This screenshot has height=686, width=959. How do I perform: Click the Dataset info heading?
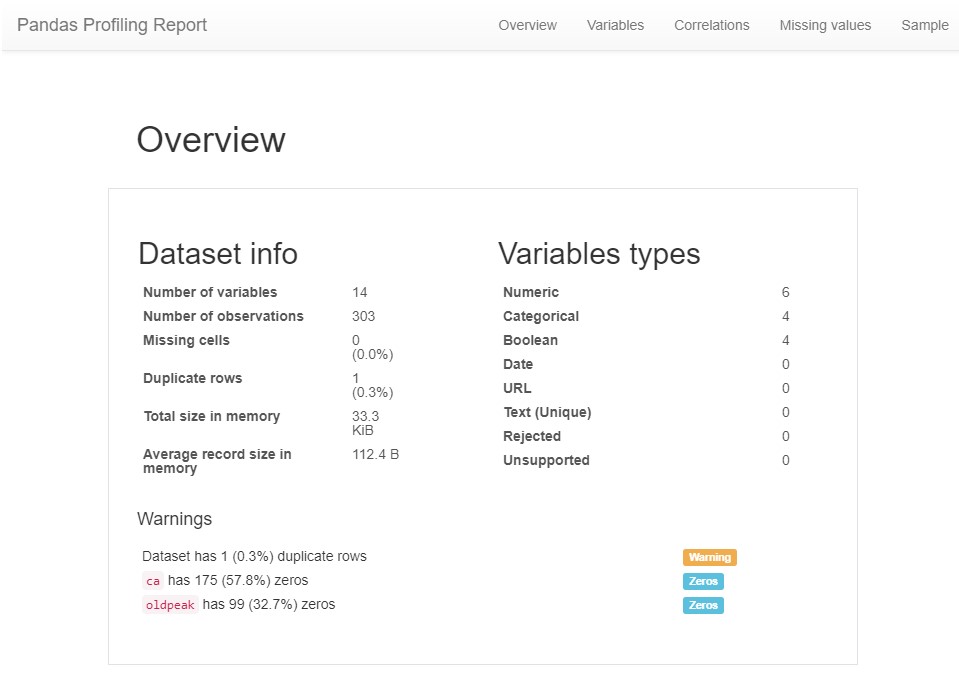(x=217, y=254)
